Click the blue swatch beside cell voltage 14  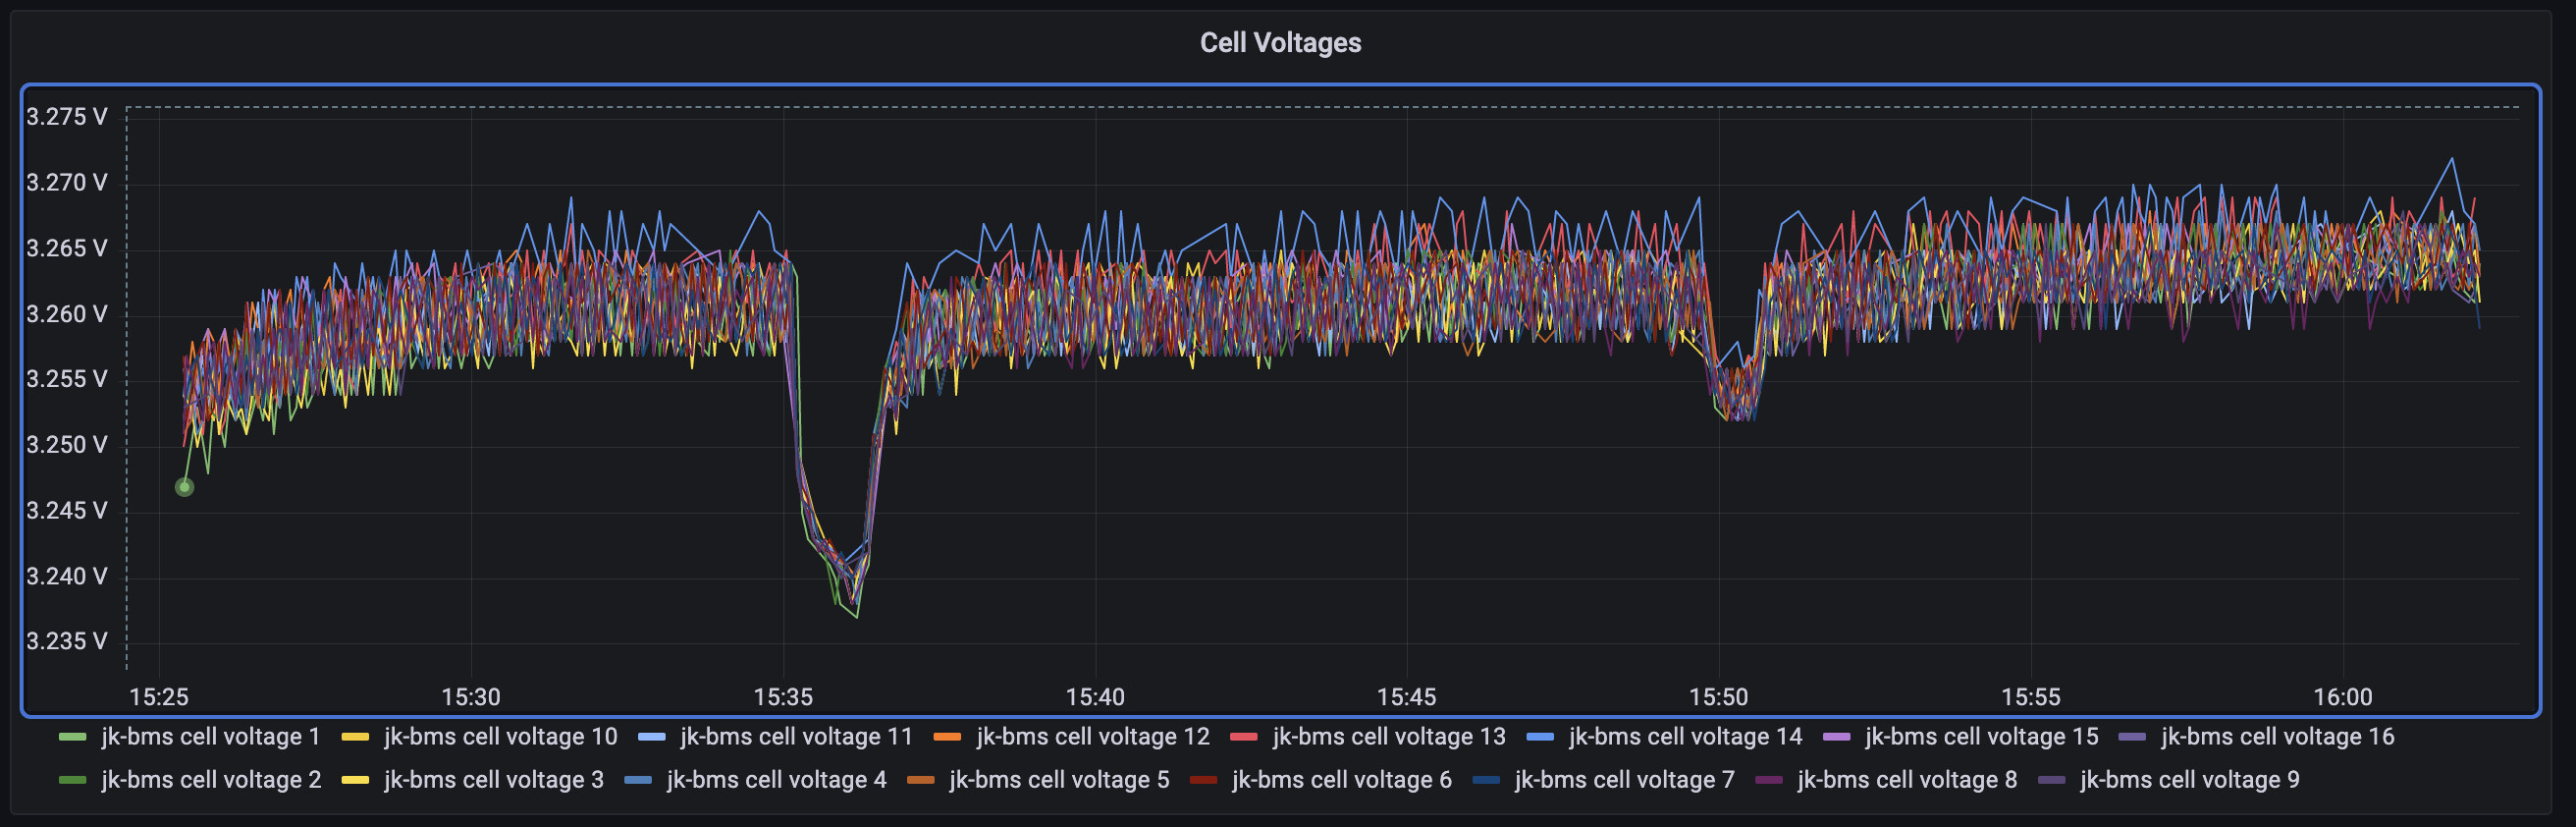click(1540, 737)
